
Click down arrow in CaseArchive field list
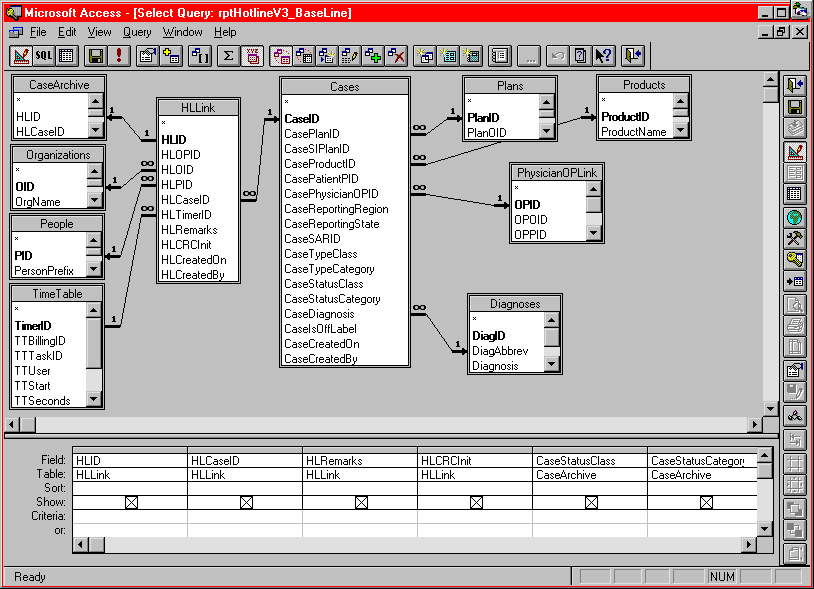coord(96,130)
